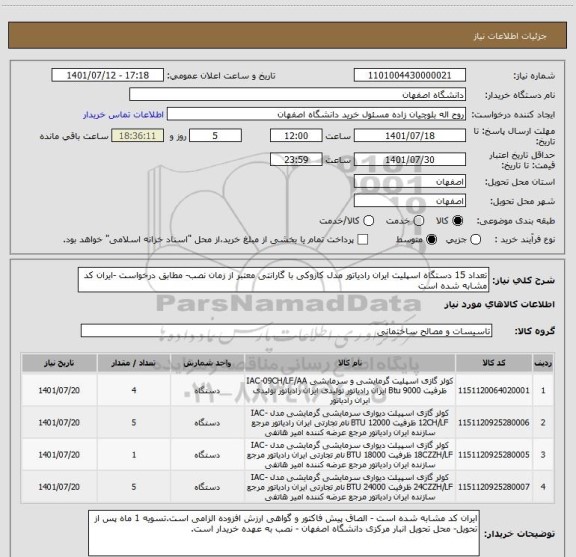Select item code 115112006402​0001
The height and width of the screenshot is (557, 576).
point(494,390)
